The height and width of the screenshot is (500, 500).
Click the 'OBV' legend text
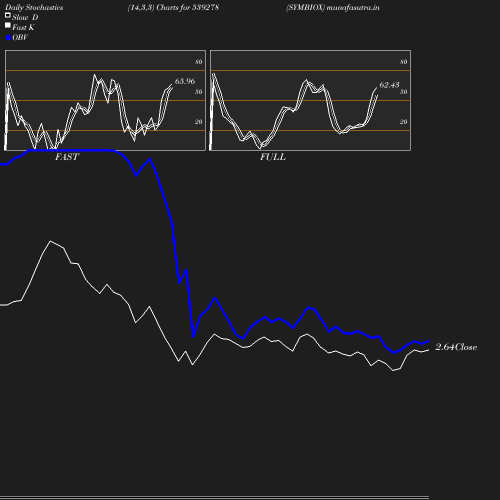point(20,37)
